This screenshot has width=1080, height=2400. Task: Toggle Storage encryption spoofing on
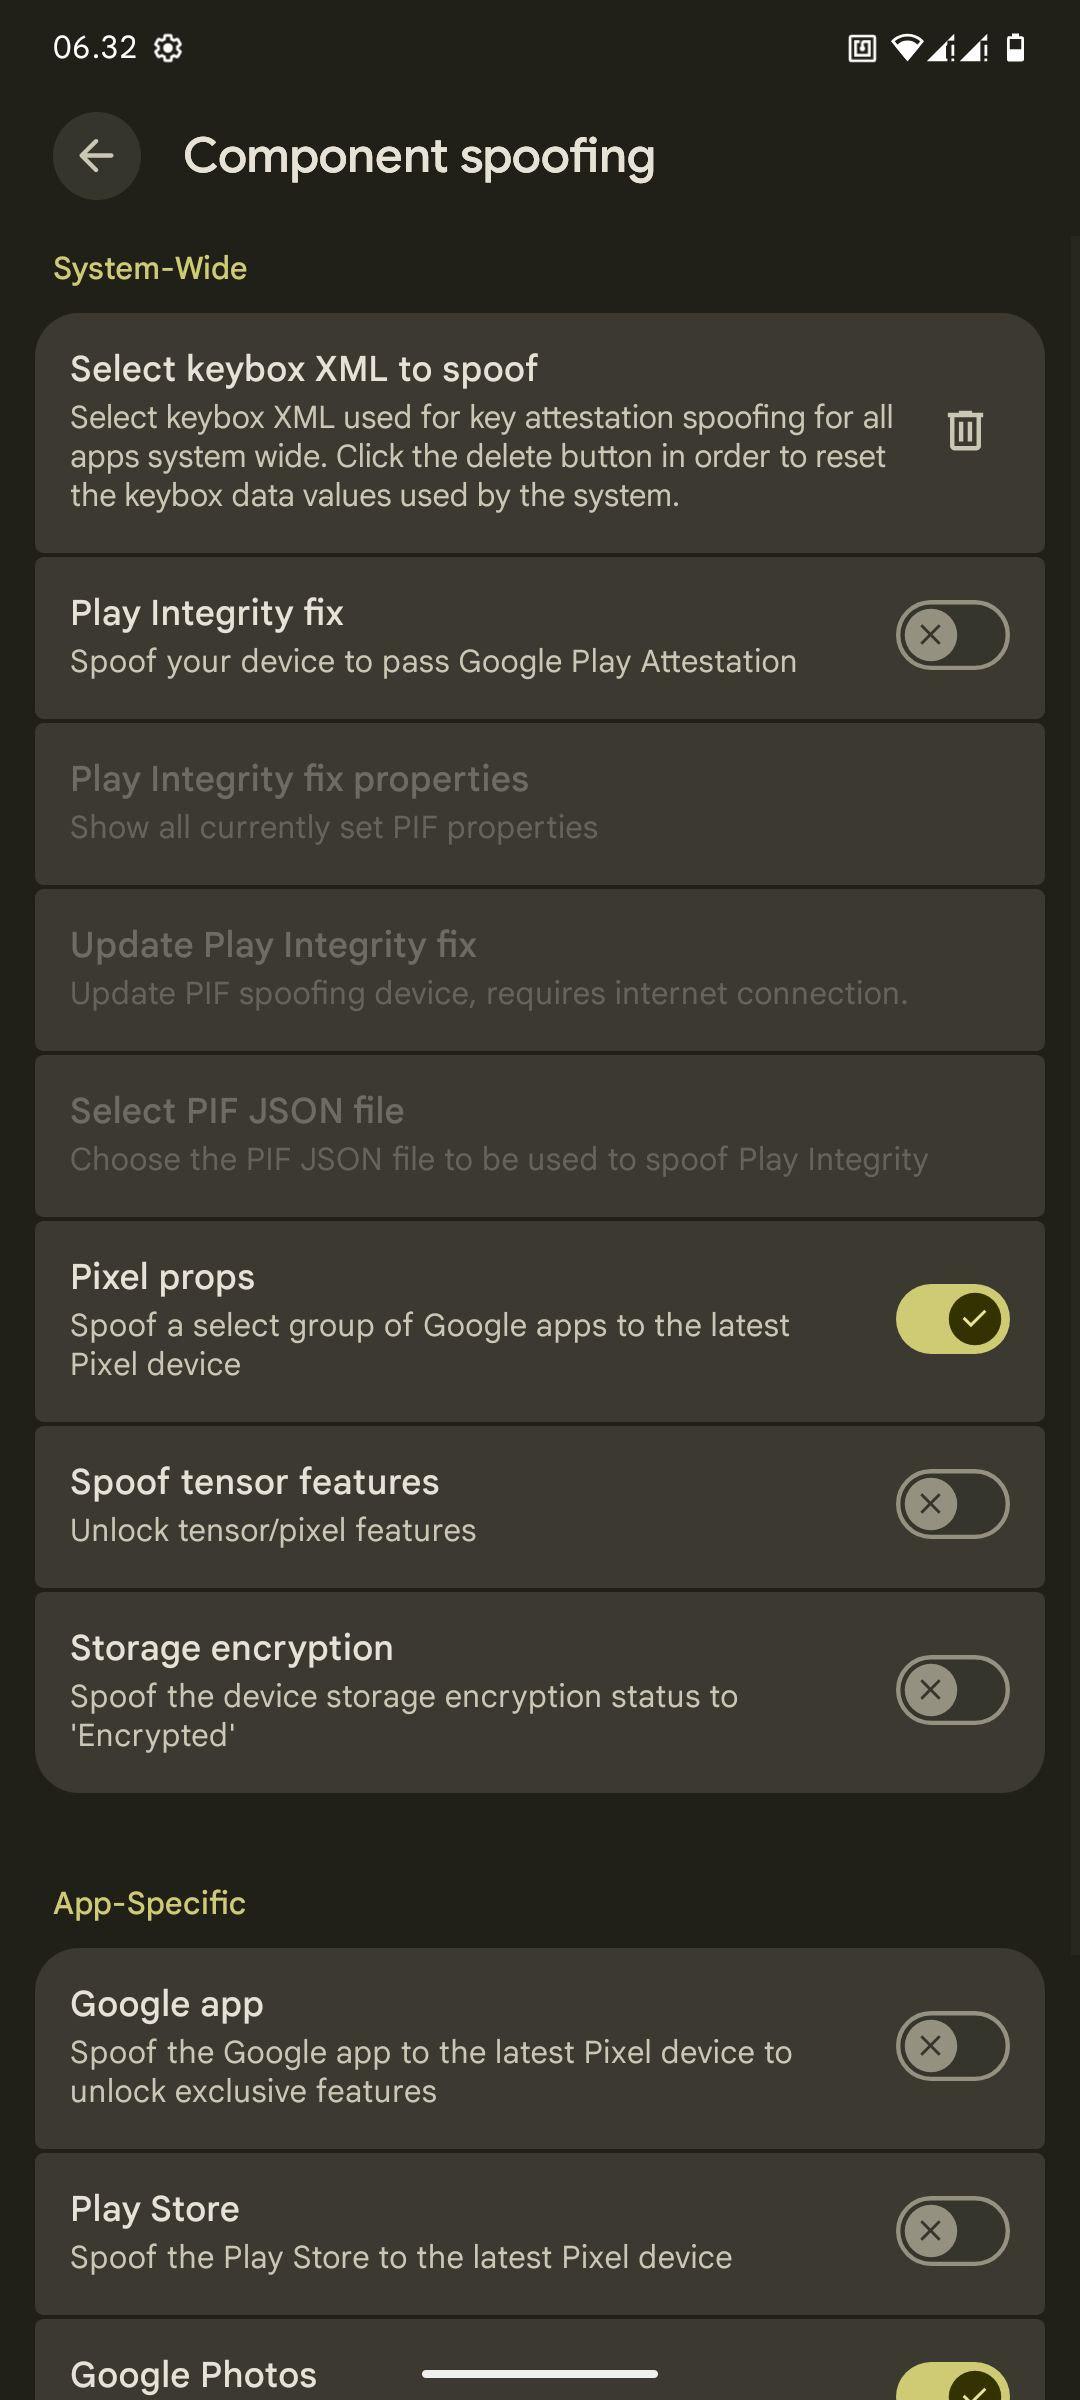pos(952,1690)
